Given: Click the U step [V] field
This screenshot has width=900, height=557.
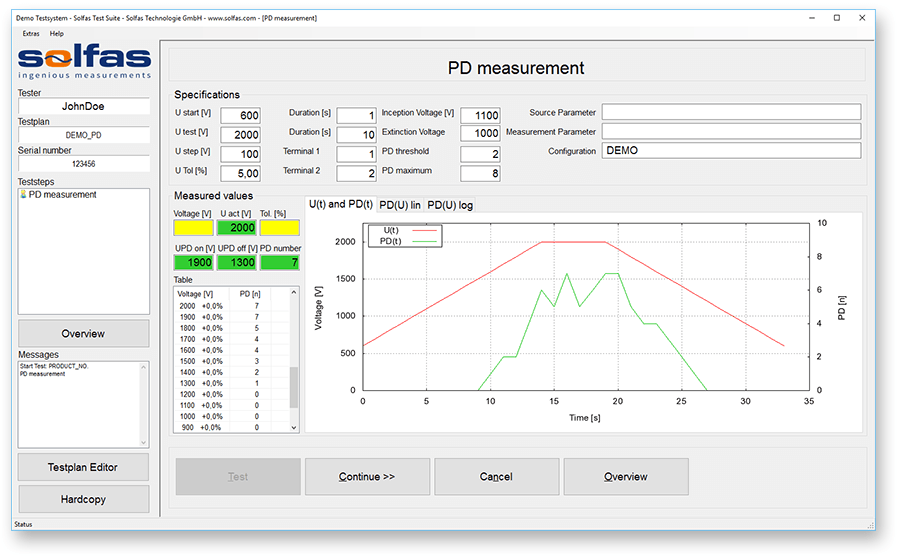Looking at the screenshot, I should tap(240, 154).
